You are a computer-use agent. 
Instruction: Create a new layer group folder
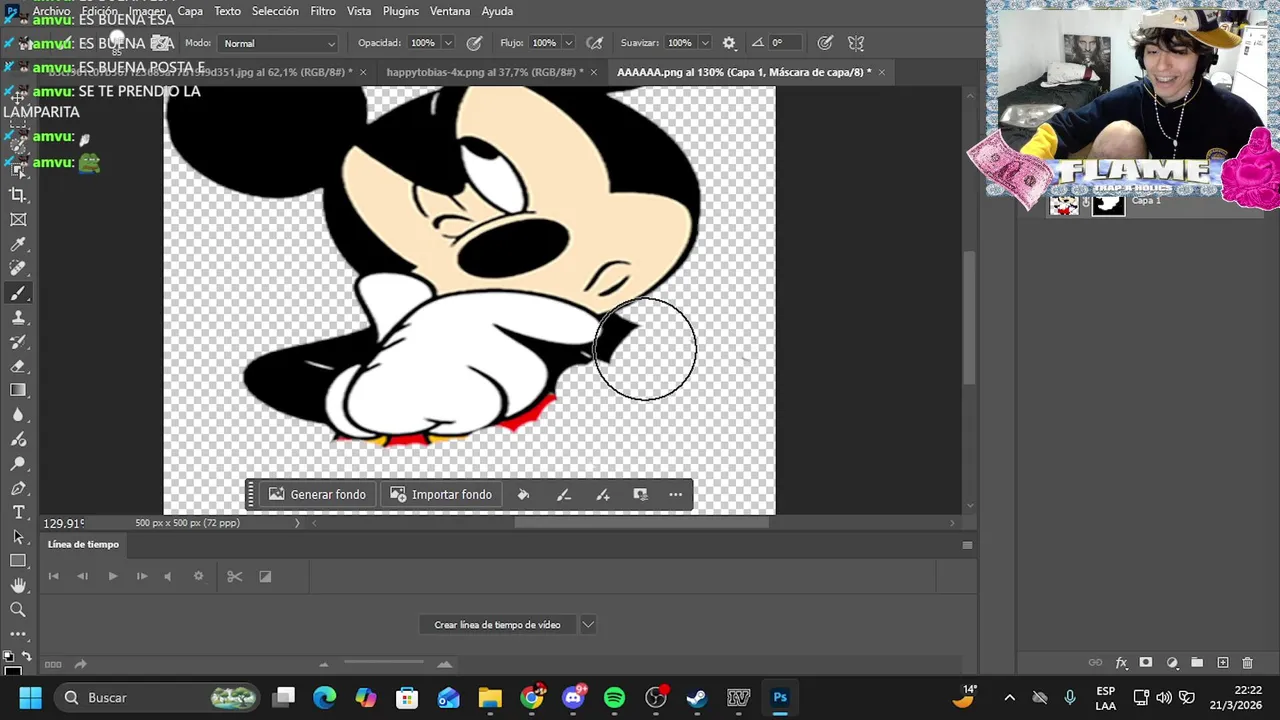pyautogui.click(x=1197, y=663)
